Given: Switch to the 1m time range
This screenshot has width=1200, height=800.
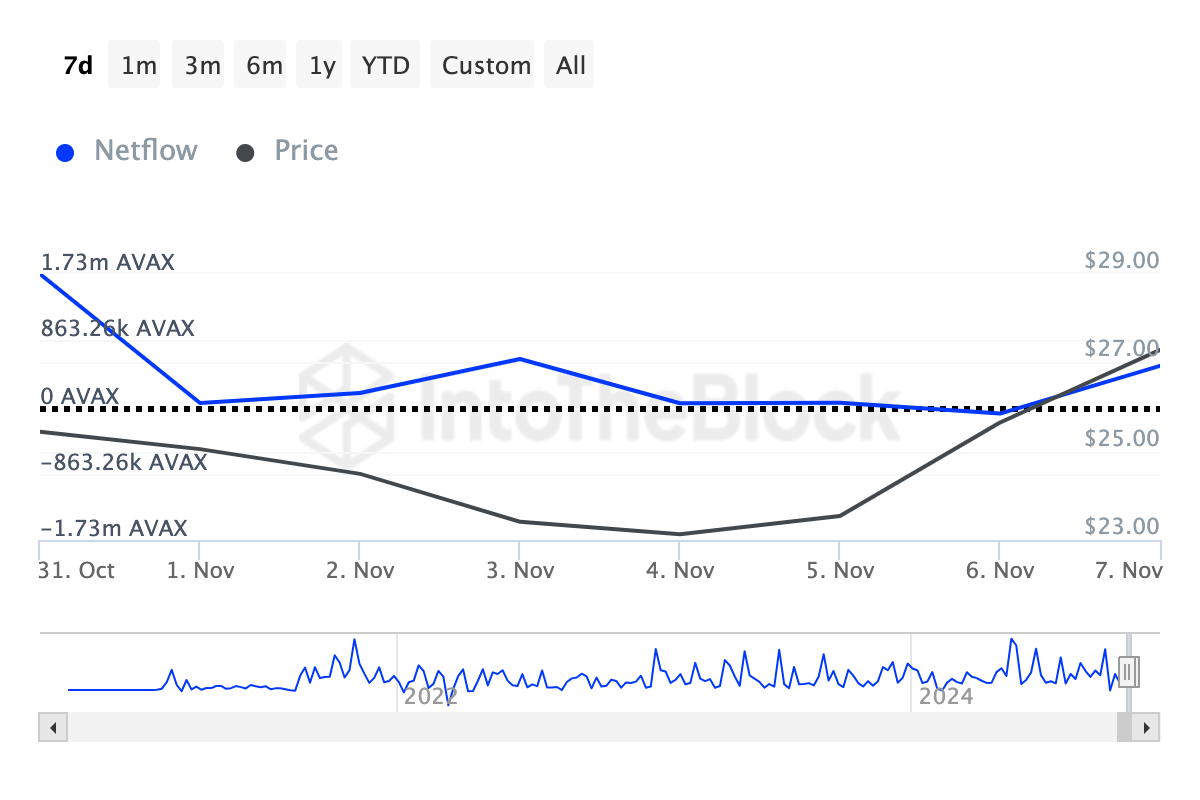Looking at the screenshot, I should pos(139,65).
